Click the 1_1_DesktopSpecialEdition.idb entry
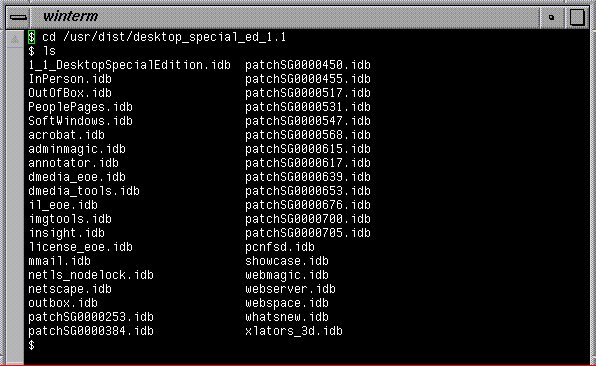596x366 pixels. coord(129,65)
